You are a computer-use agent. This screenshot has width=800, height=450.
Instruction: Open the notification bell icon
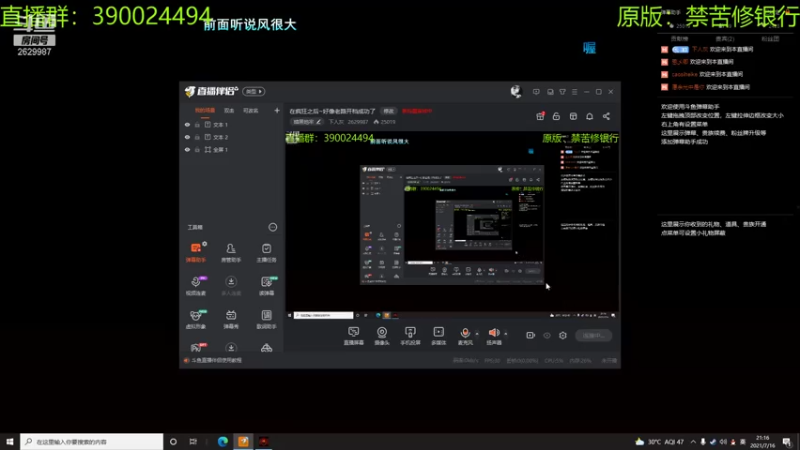coord(590,116)
